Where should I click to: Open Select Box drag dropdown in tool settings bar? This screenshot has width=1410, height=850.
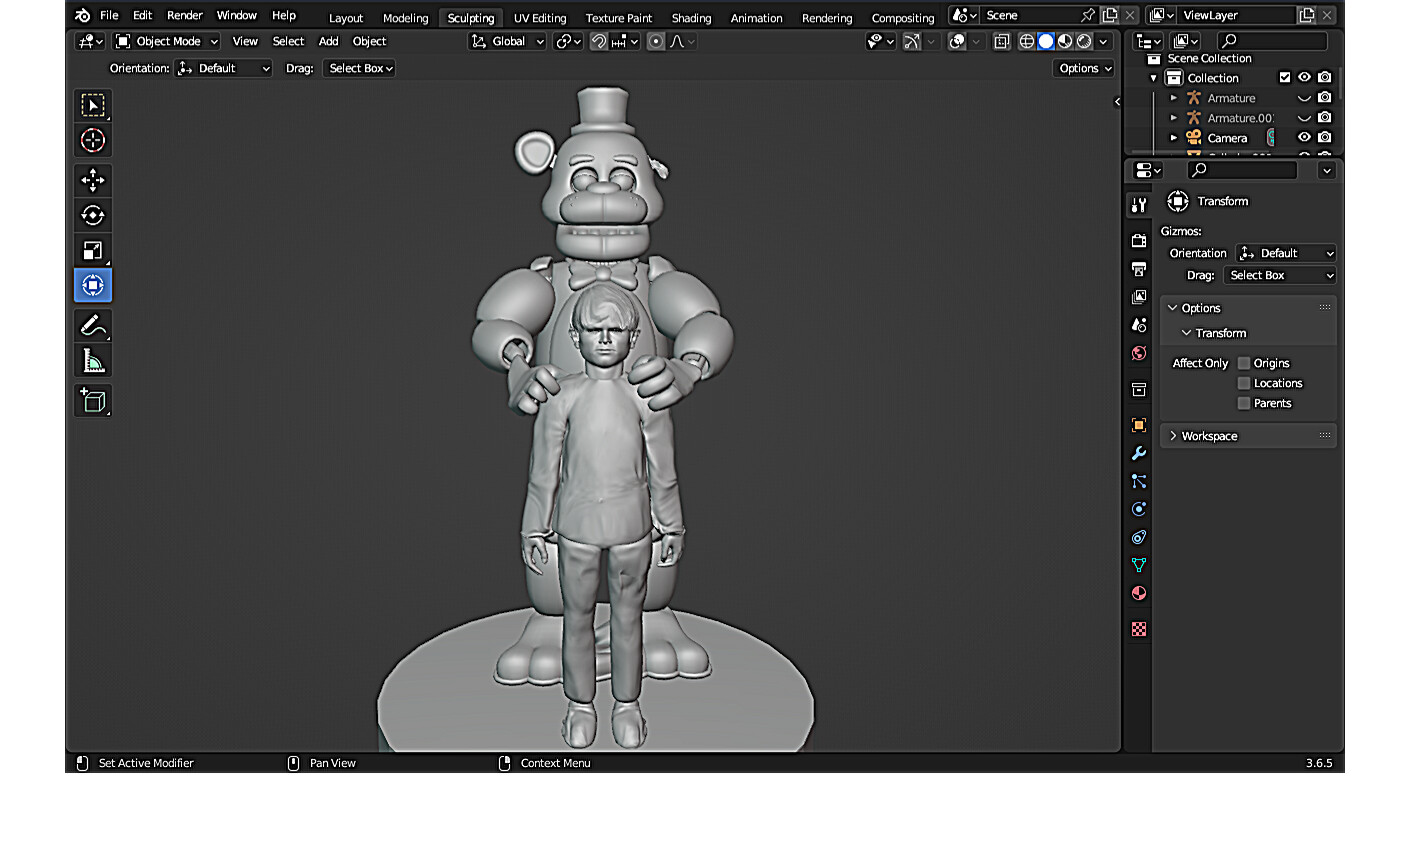pos(359,68)
